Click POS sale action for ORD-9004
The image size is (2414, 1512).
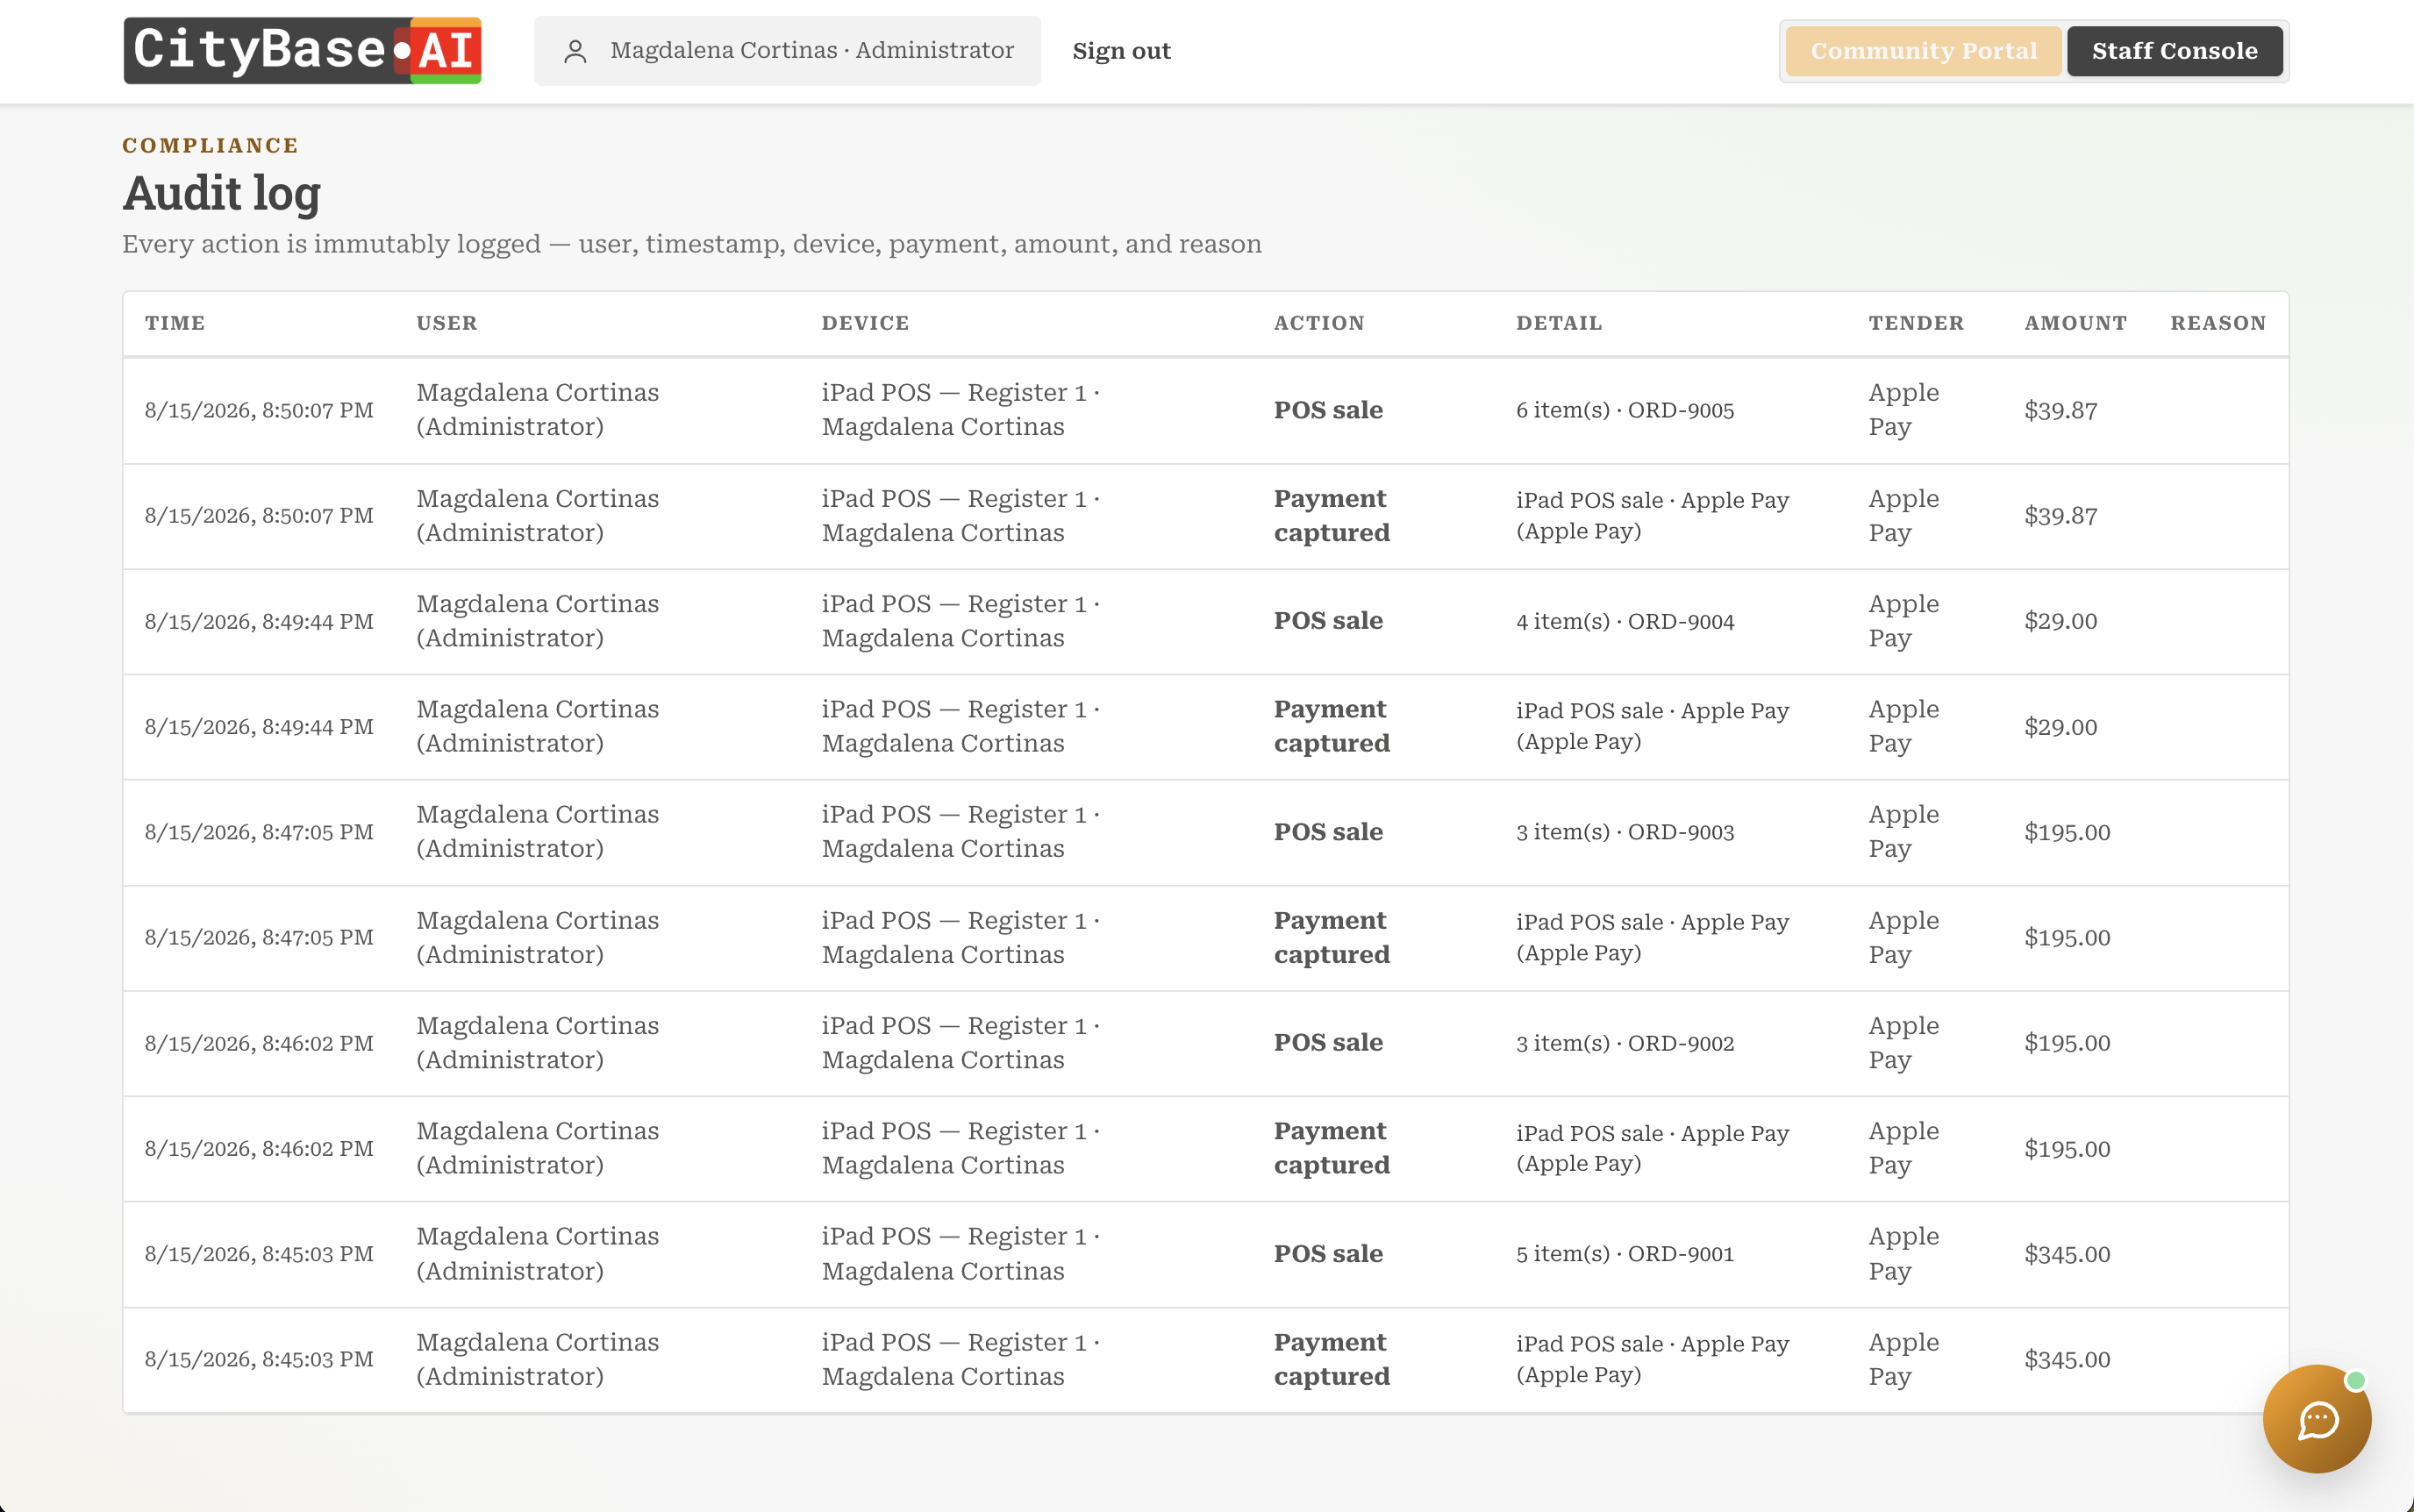1328,621
